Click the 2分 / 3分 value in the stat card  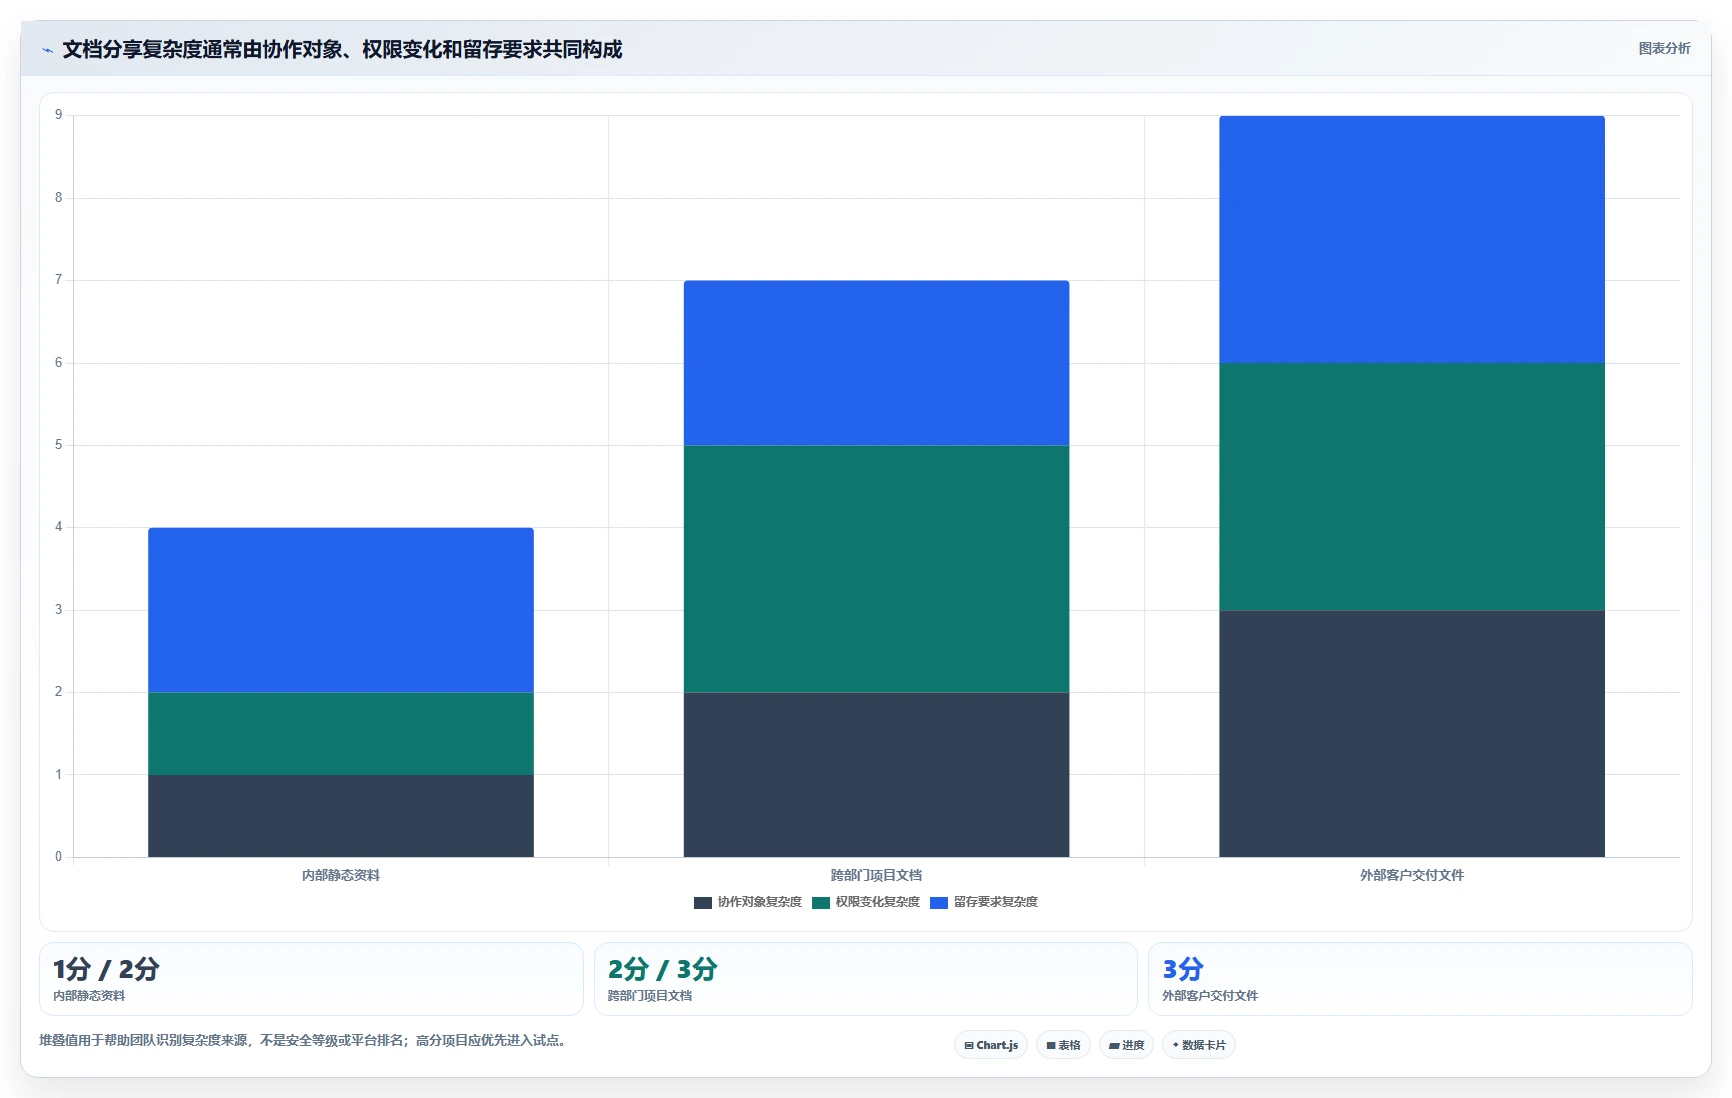point(662,969)
